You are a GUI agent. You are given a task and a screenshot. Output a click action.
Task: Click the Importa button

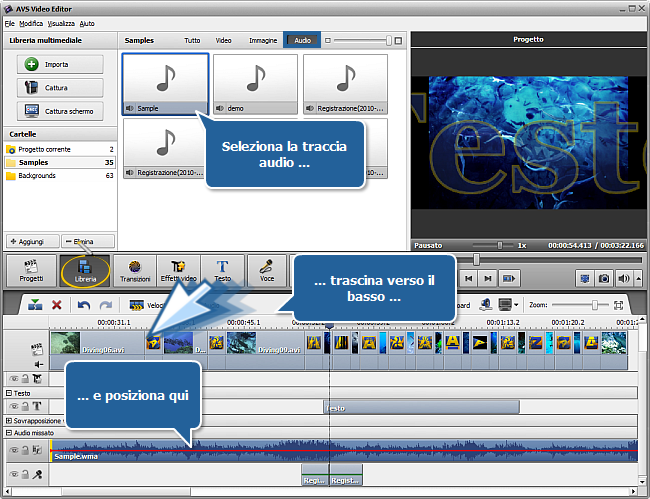point(60,64)
